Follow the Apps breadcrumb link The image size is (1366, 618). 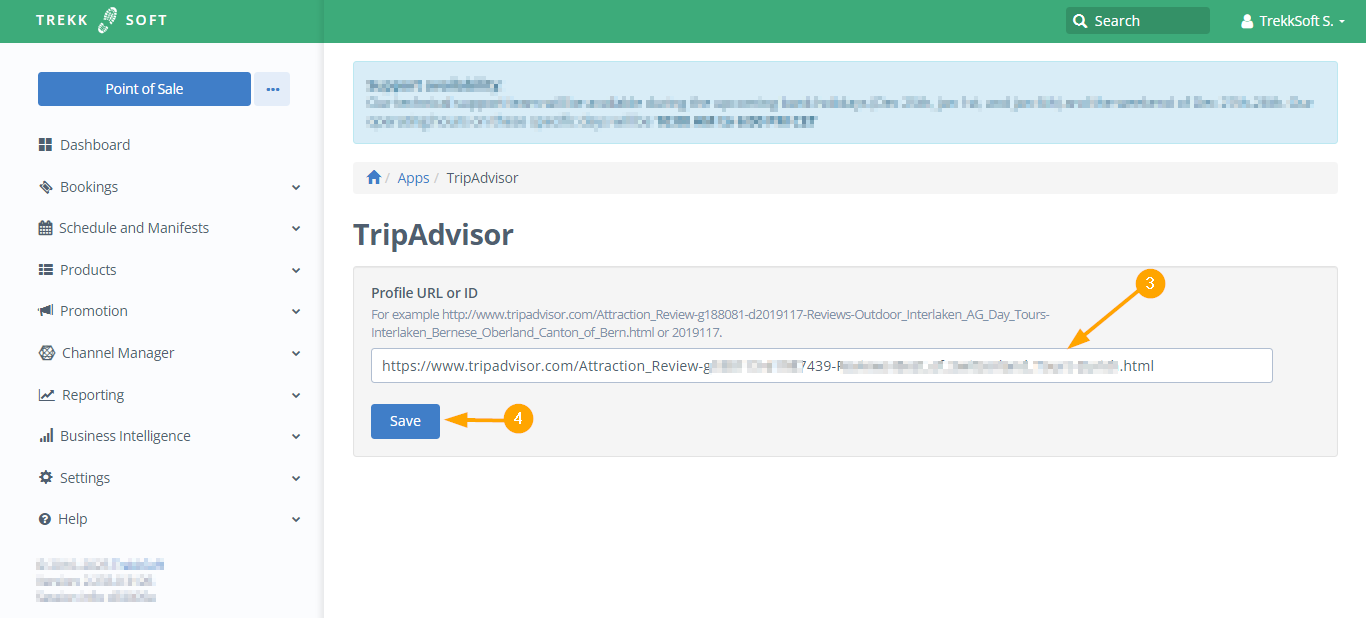pos(413,178)
